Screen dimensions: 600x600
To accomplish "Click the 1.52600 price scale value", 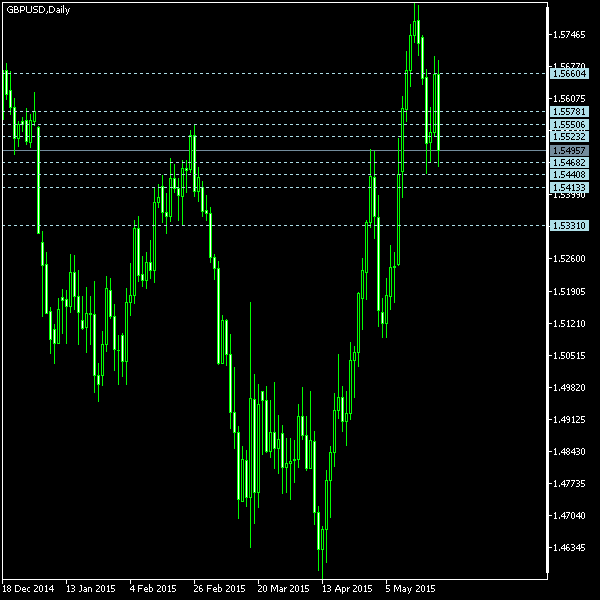I will click(569, 259).
